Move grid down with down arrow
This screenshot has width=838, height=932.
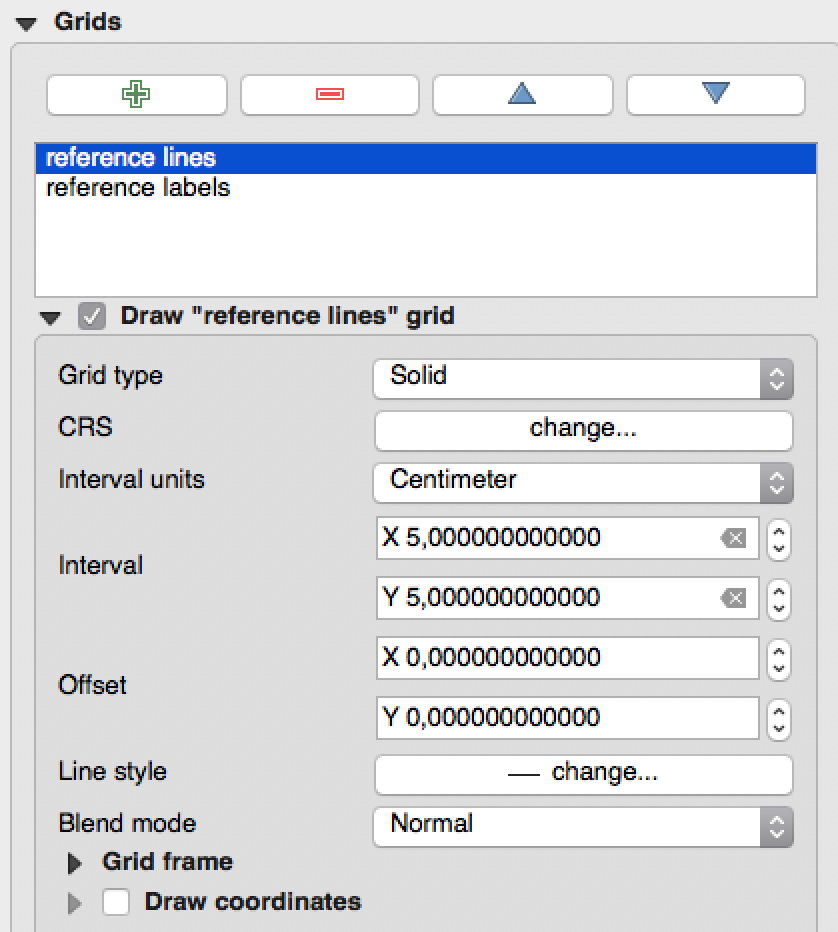point(715,95)
